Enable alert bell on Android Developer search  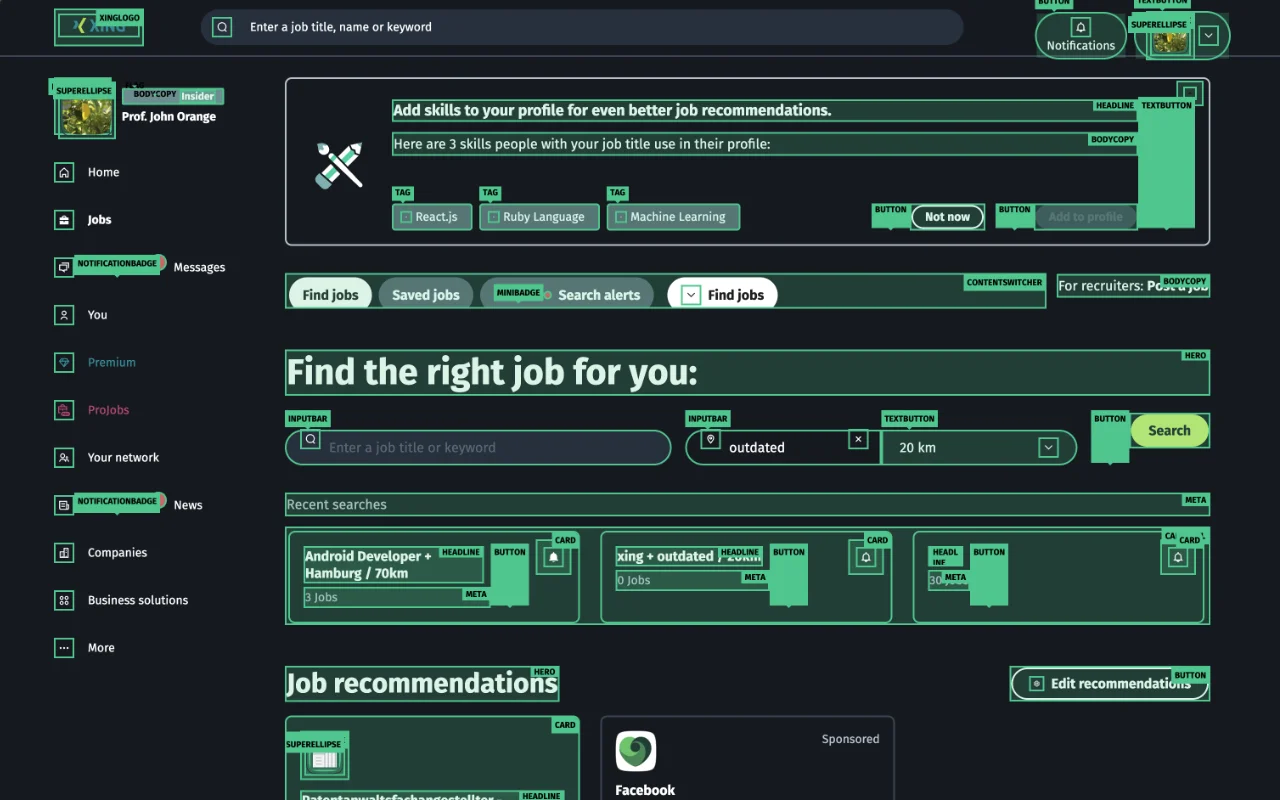pyautogui.click(x=555, y=557)
